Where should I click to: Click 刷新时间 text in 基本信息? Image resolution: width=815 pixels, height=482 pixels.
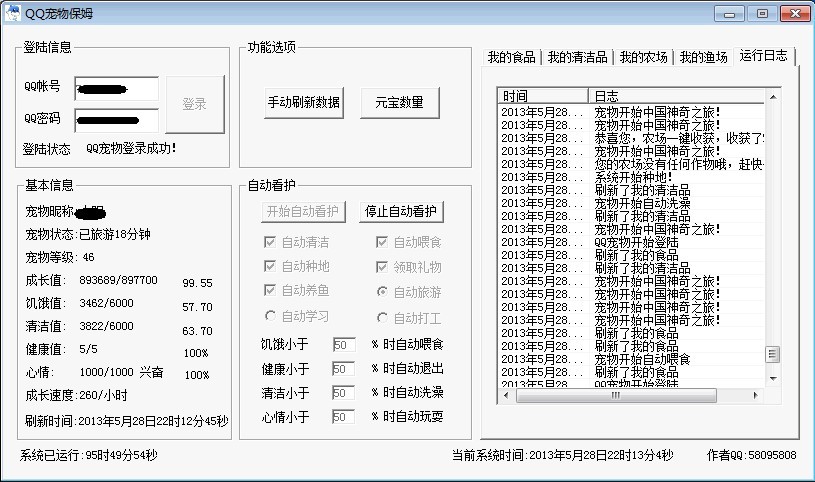click(126, 421)
